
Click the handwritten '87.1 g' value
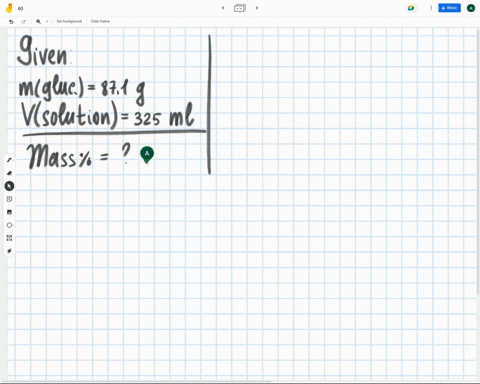tap(123, 91)
